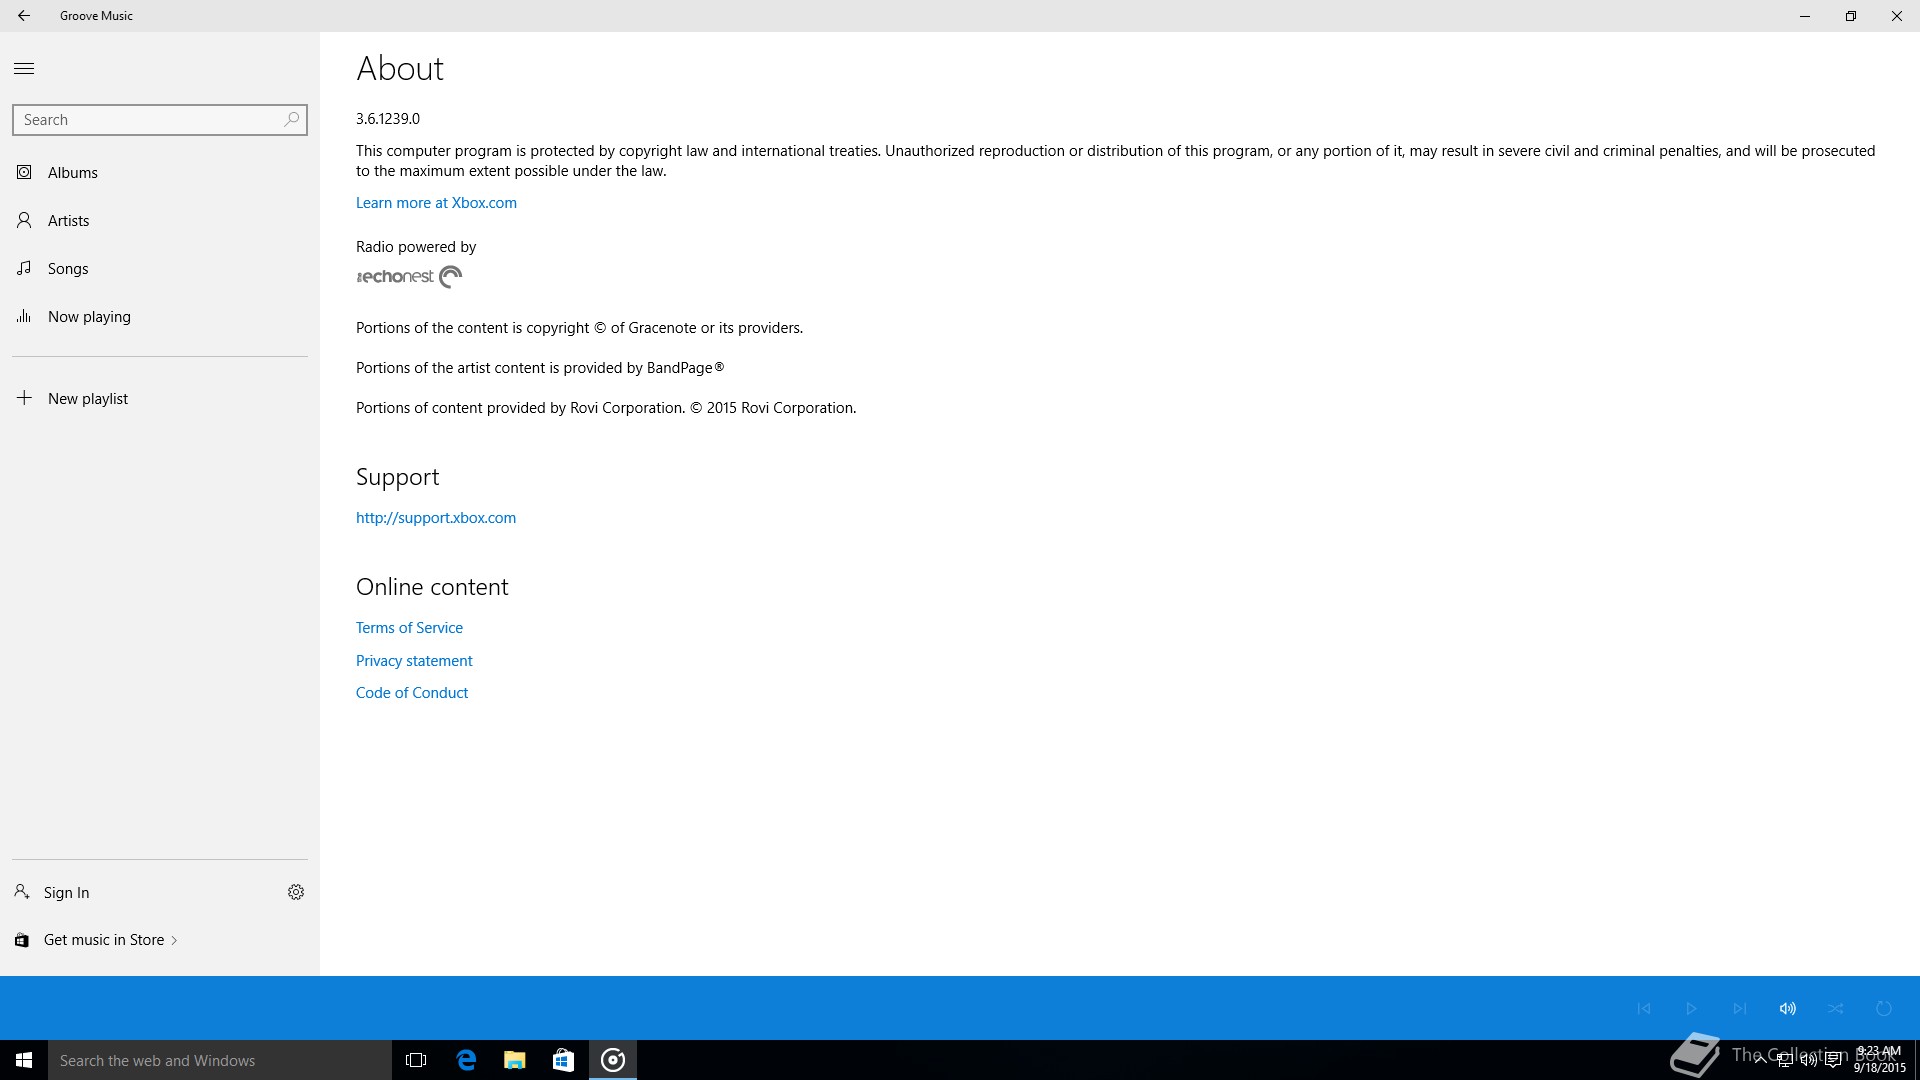Toggle the hamburger navigation menu

coord(24,69)
